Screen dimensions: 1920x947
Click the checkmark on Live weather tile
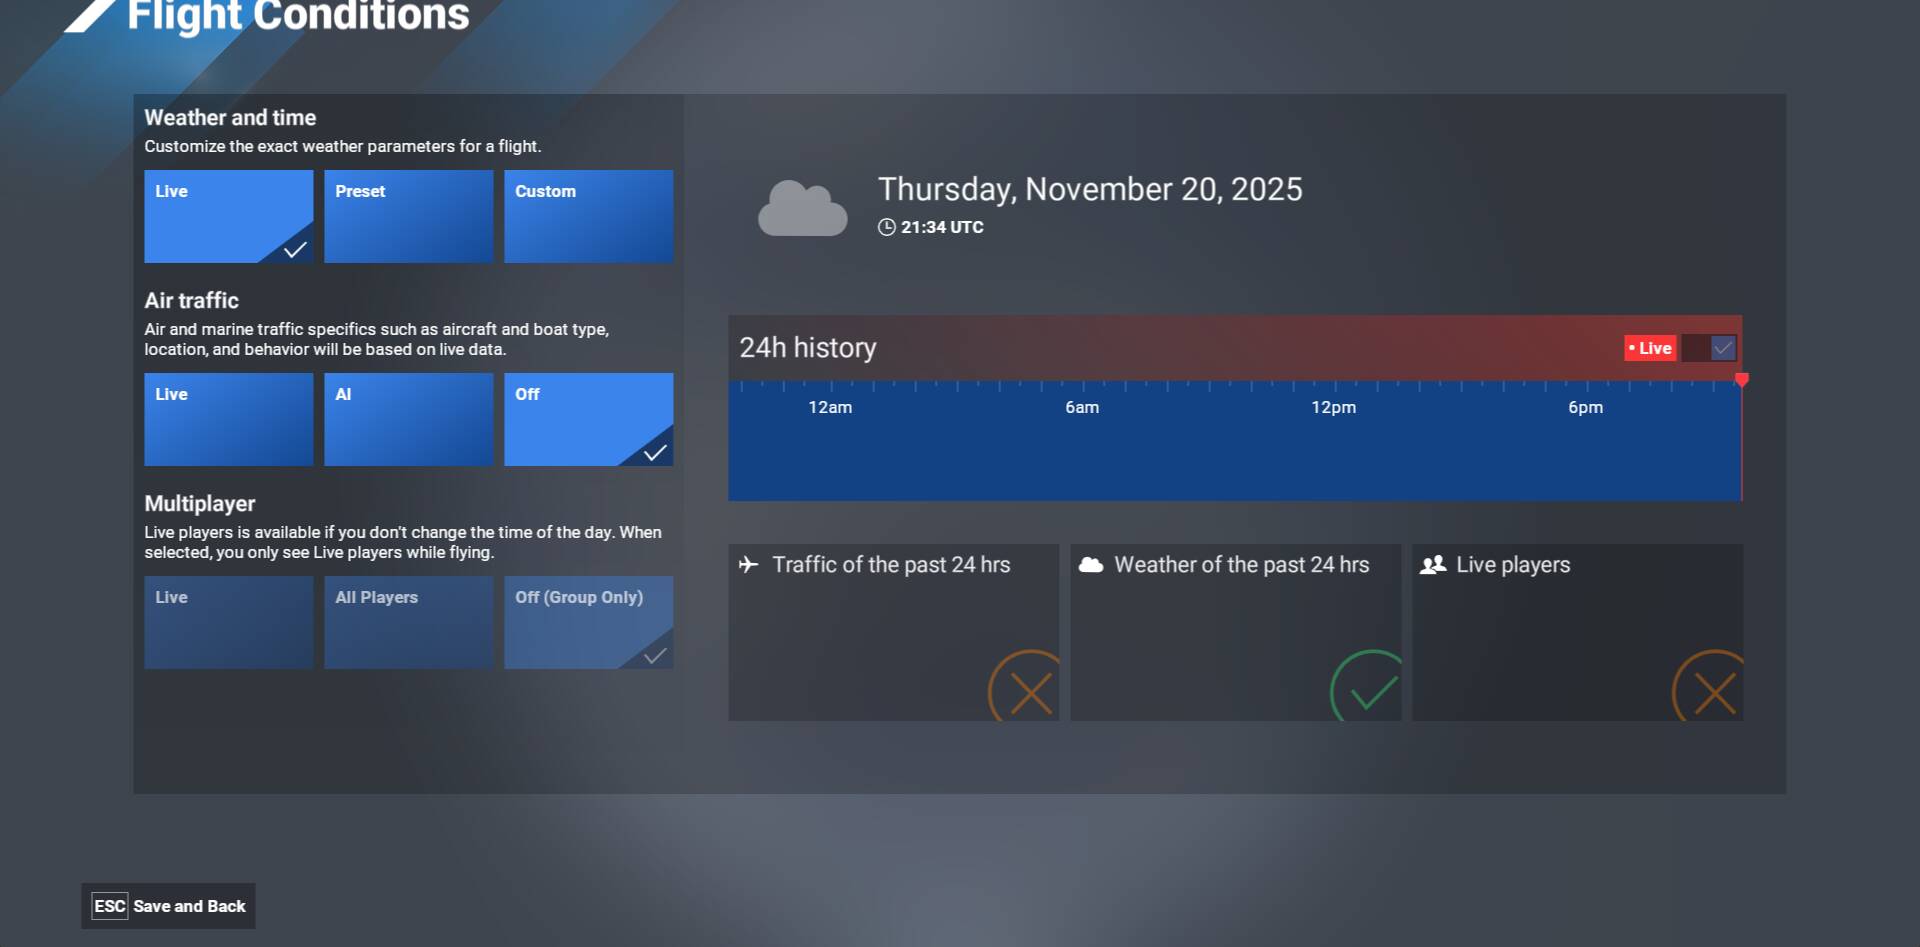point(295,250)
